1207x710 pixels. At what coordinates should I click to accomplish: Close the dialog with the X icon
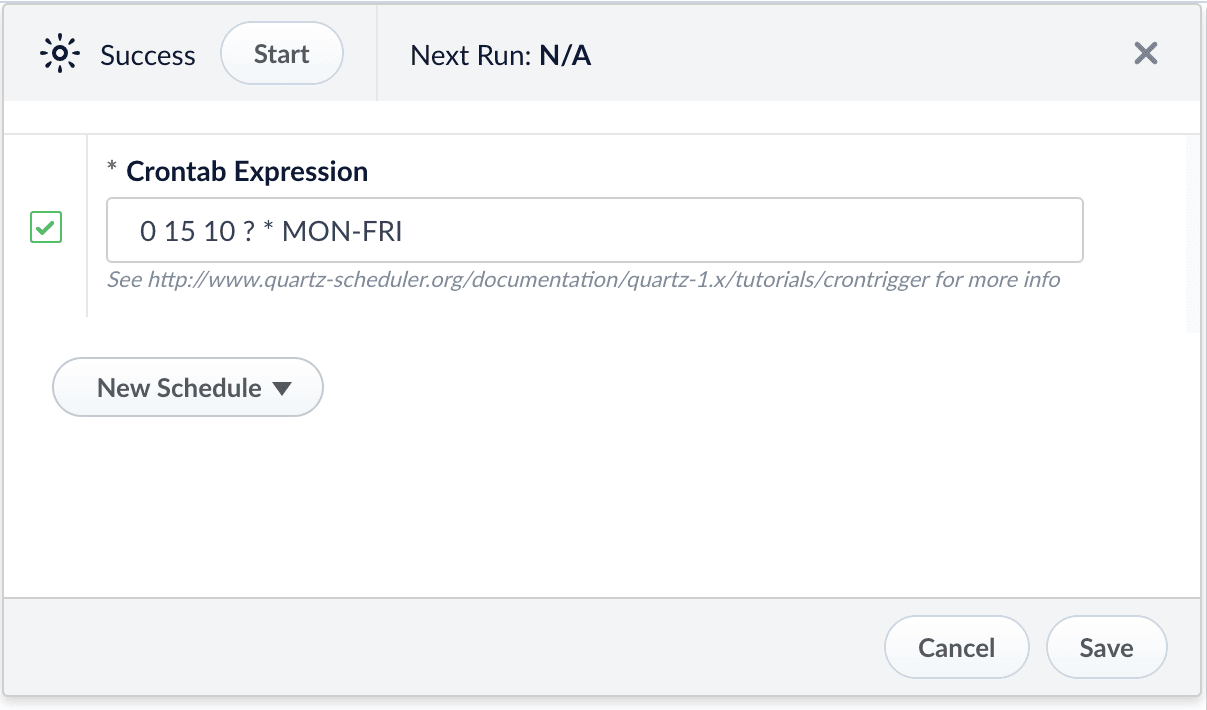pos(1146,53)
